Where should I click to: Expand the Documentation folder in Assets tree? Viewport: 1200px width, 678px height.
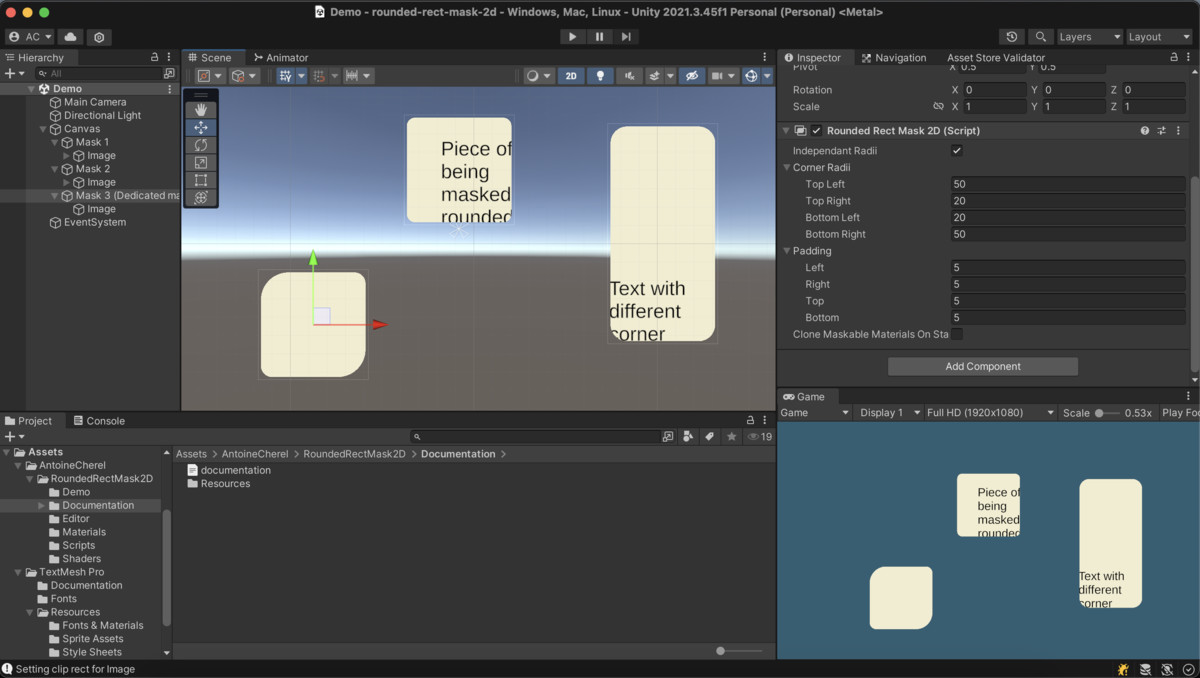(x=42, y=506)
